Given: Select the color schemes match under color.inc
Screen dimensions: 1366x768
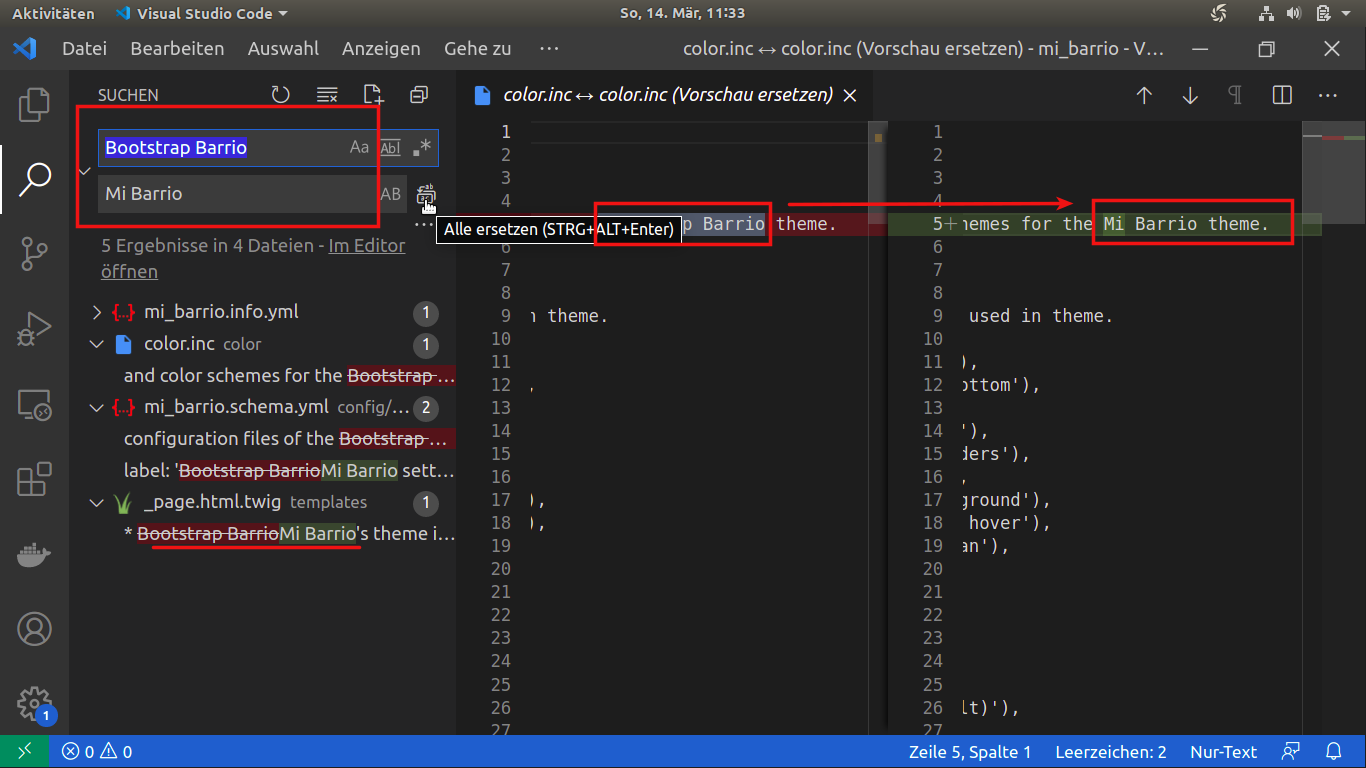Looking at the screenshot, I should (x=289, y=376).
